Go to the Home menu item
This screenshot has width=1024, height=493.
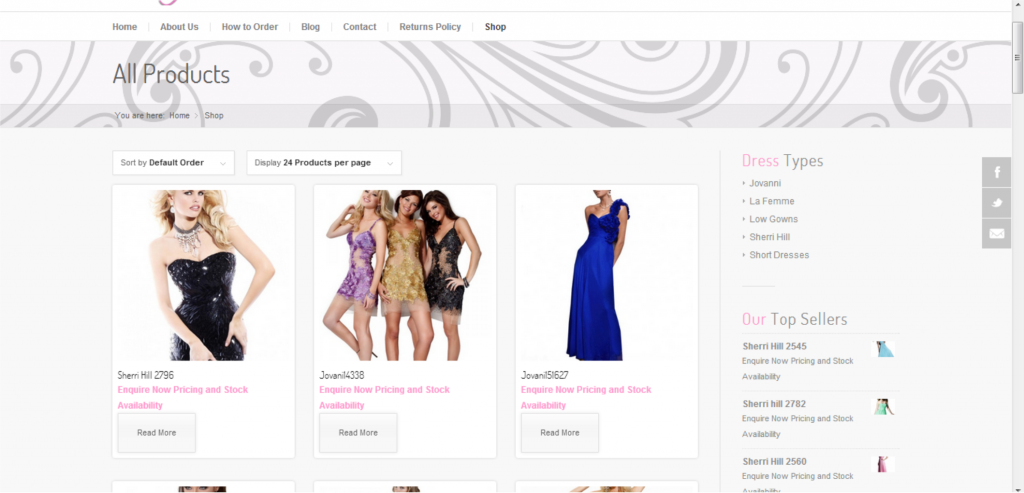(x=125, y=27)
